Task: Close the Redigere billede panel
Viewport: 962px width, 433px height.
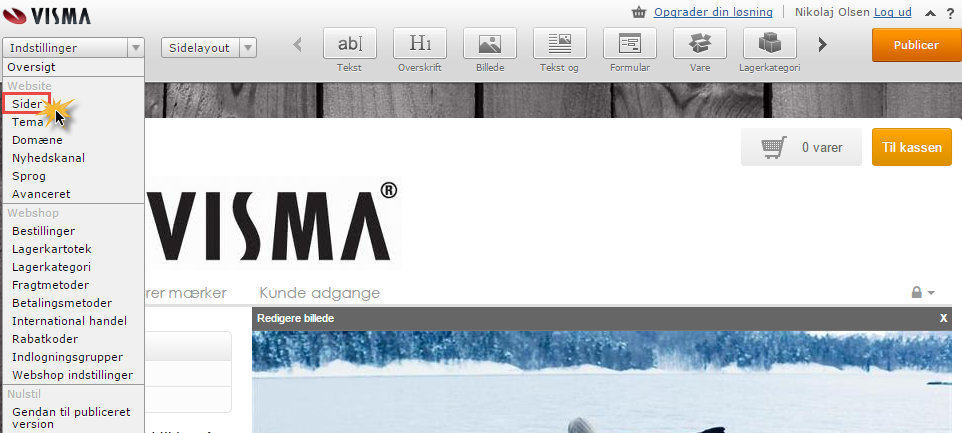Action: tap(944, 318)
